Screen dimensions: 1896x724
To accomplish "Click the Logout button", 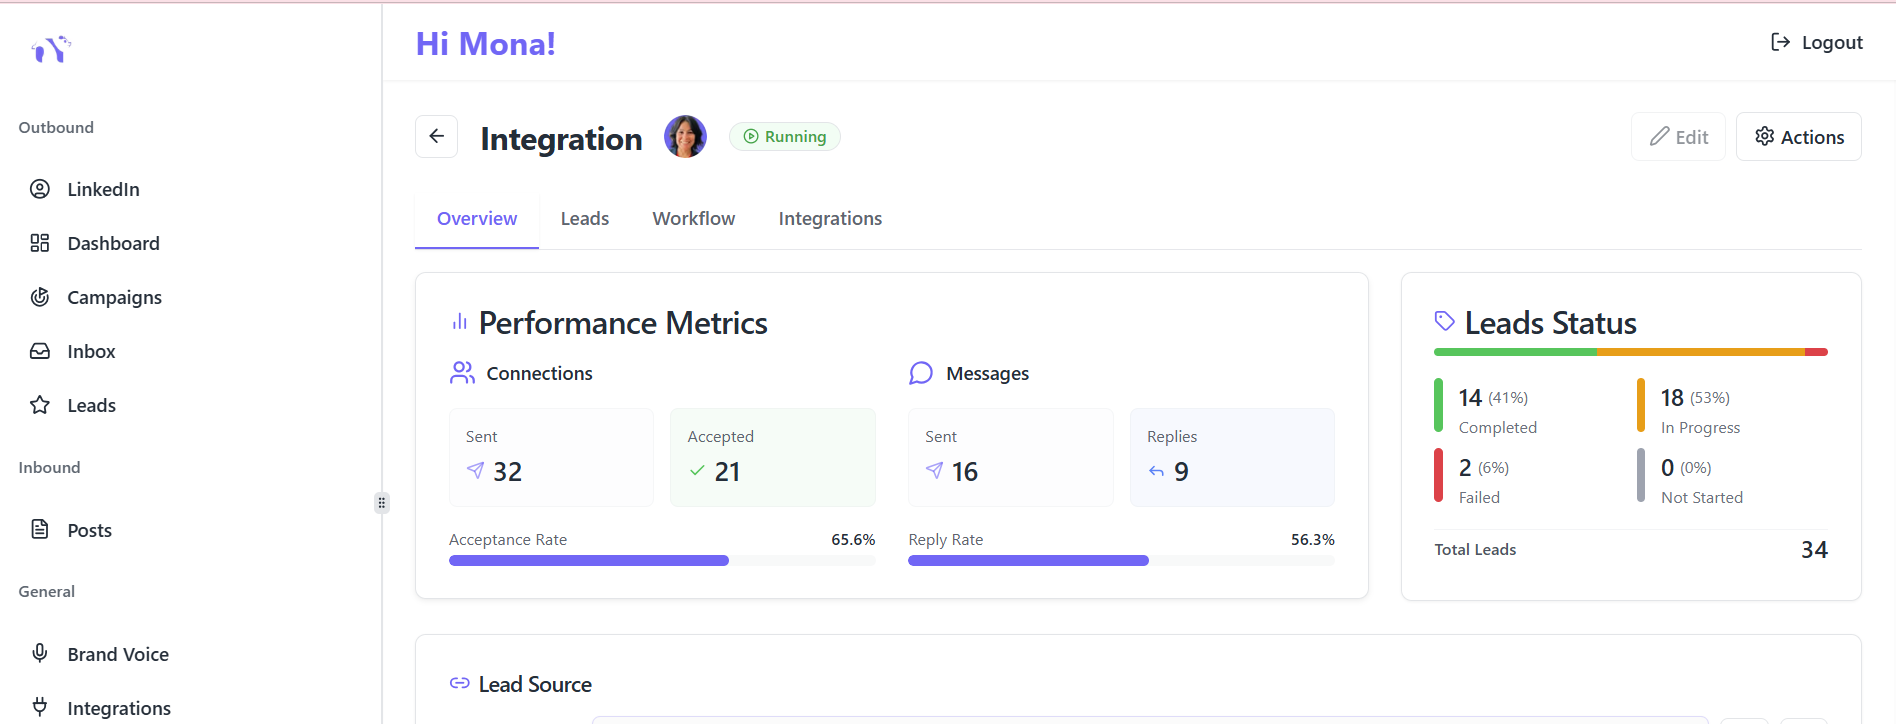I will click(1816, 42).
